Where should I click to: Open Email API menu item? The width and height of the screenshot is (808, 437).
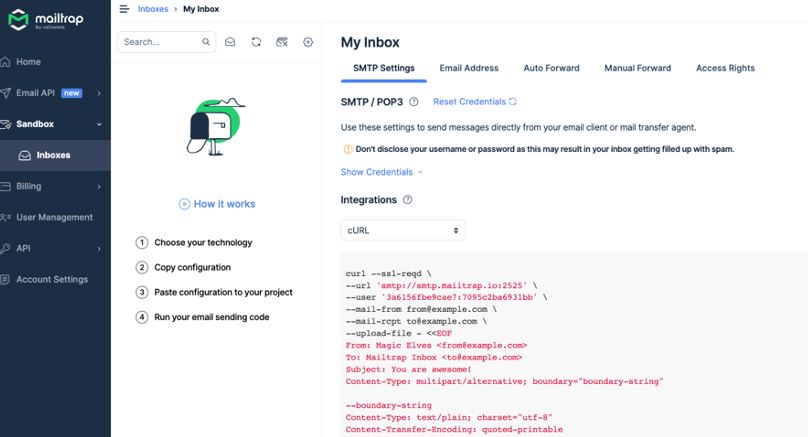[36, 93]
